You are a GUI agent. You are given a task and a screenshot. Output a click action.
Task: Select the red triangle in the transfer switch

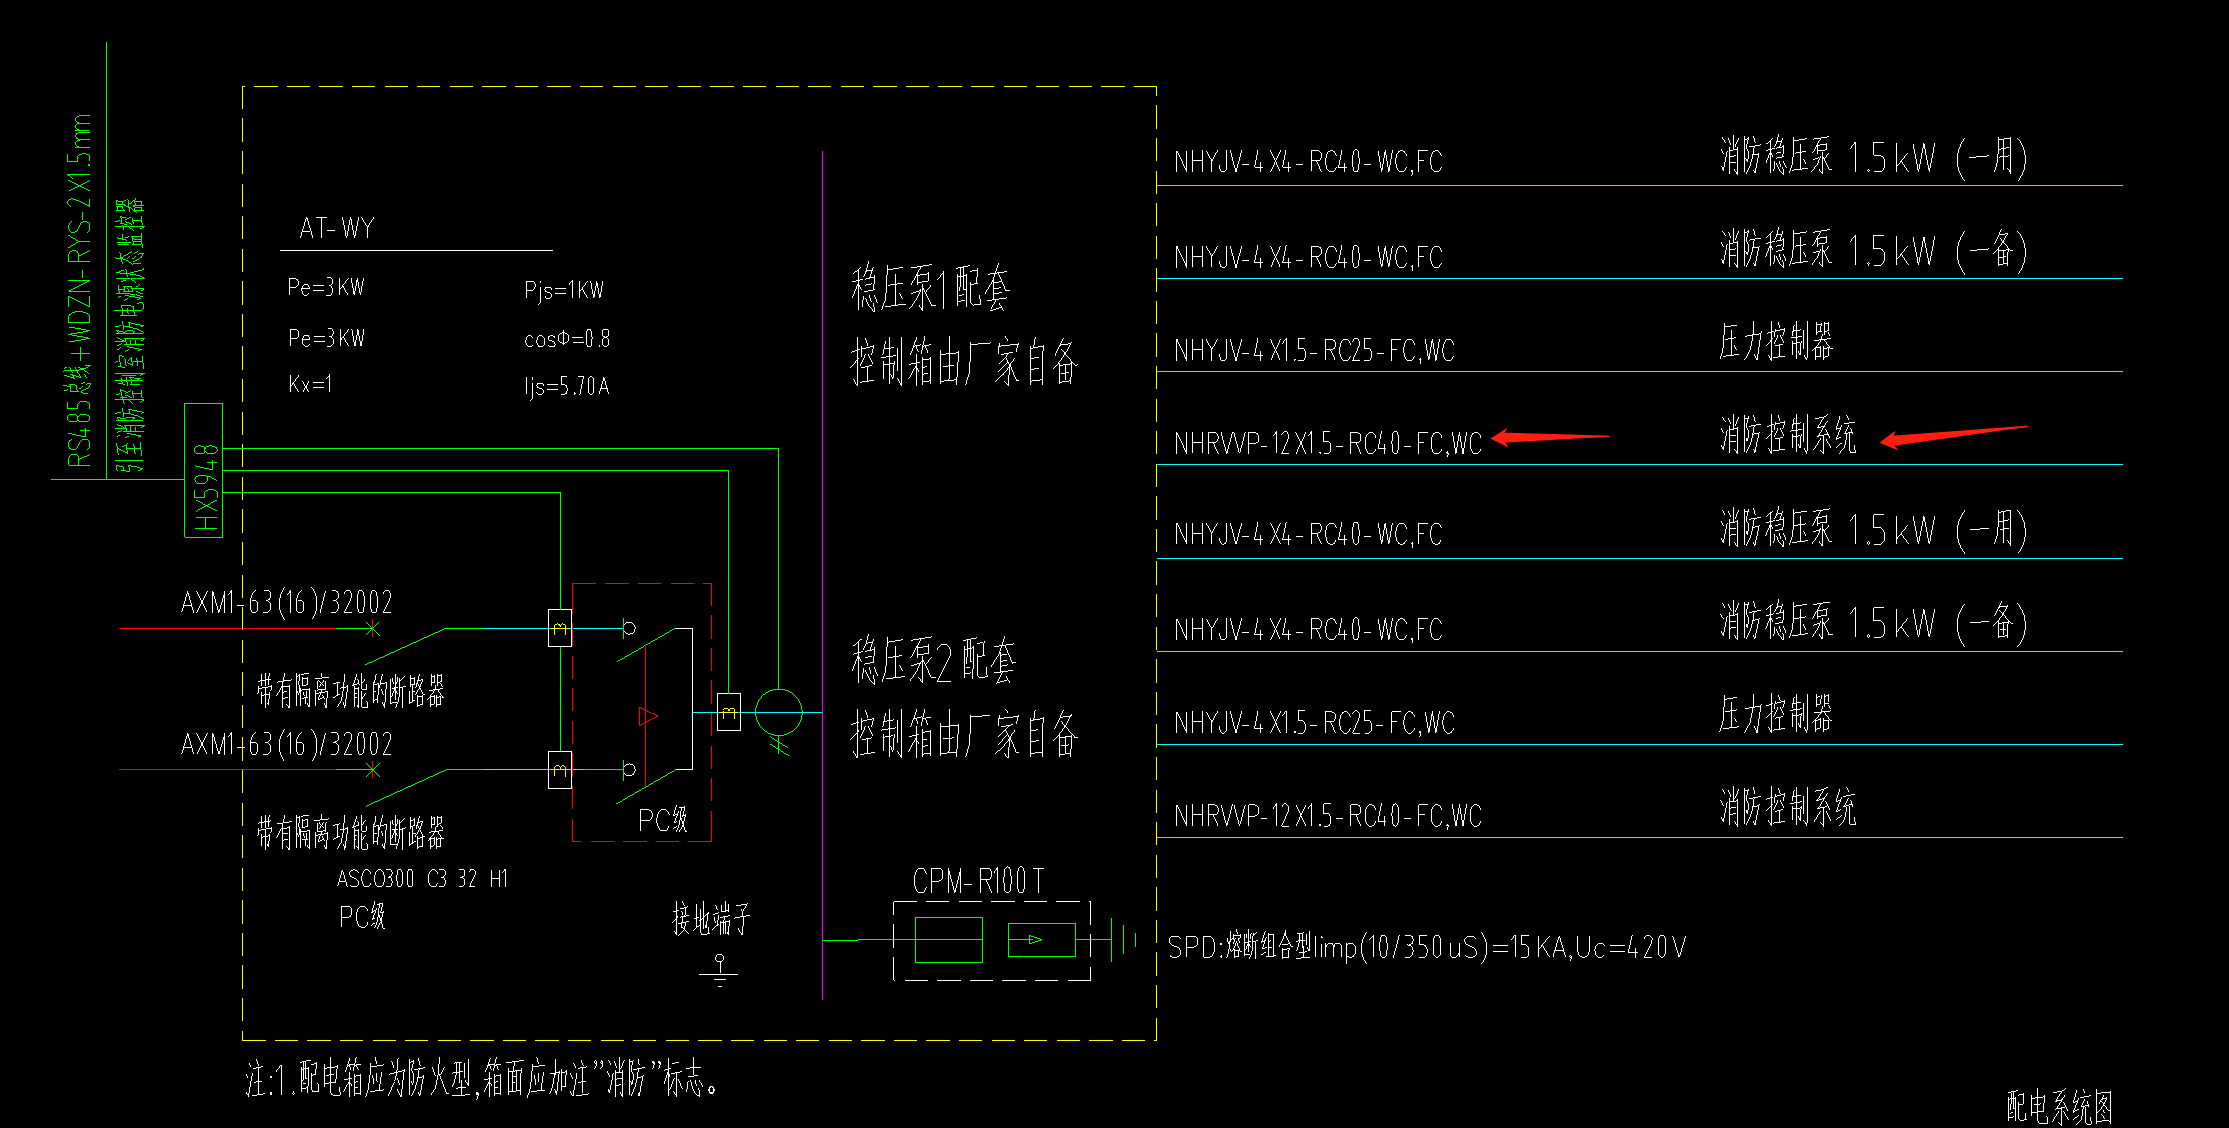(648, 716)
